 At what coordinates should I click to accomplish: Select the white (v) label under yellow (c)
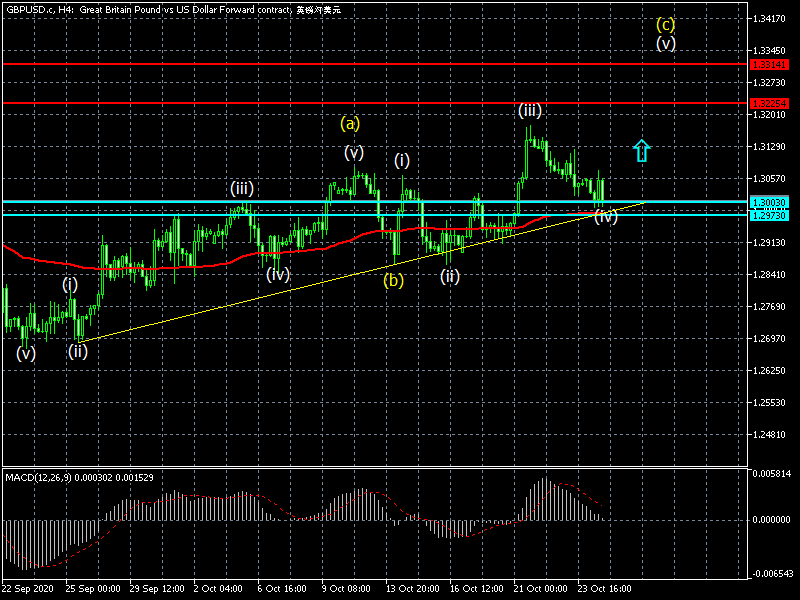coord(666,43)
